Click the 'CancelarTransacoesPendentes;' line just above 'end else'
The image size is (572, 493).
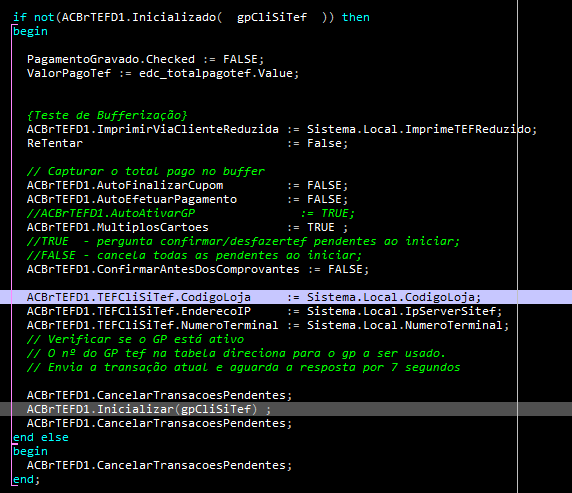click(159, 423)
